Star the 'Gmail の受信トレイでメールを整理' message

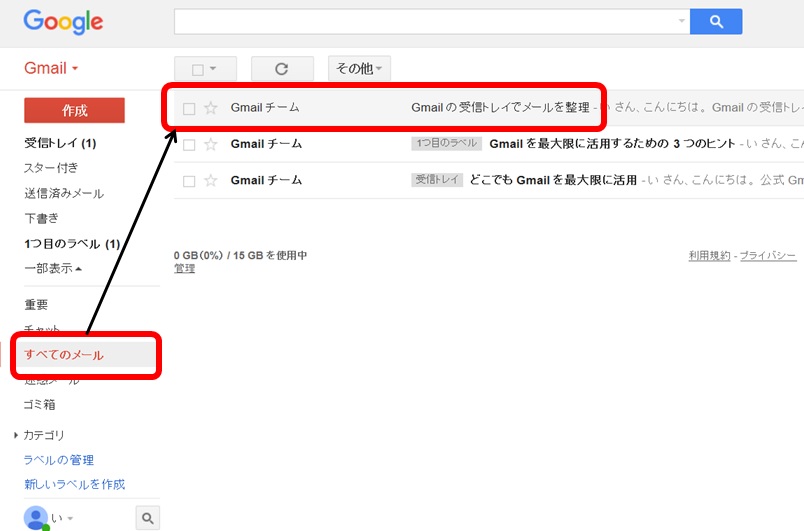(x=211, y=108)
